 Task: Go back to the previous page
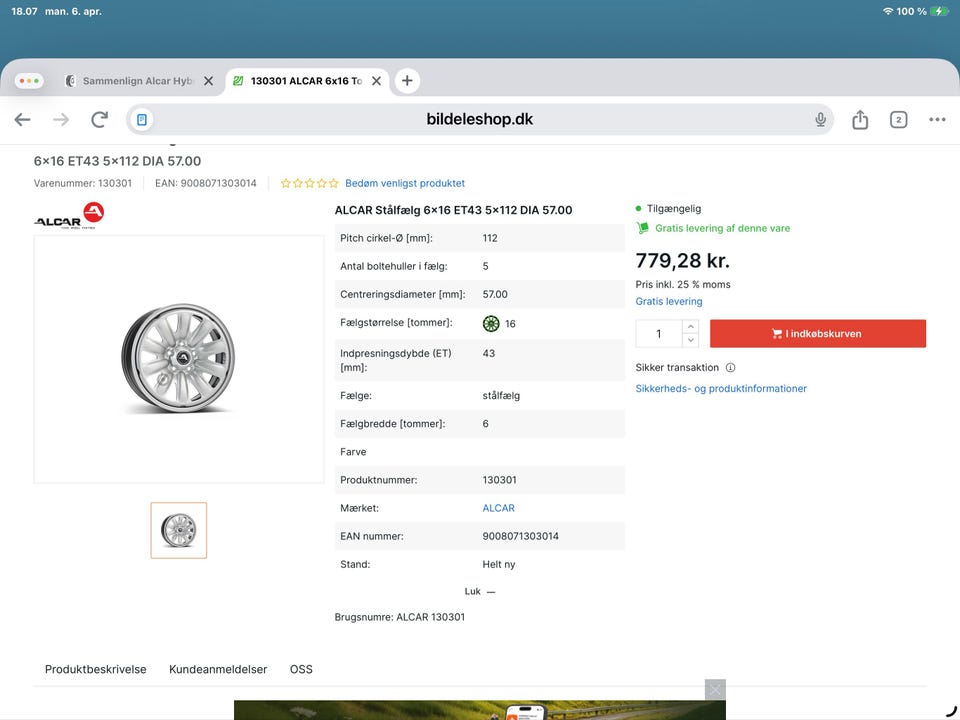(22, 120)
